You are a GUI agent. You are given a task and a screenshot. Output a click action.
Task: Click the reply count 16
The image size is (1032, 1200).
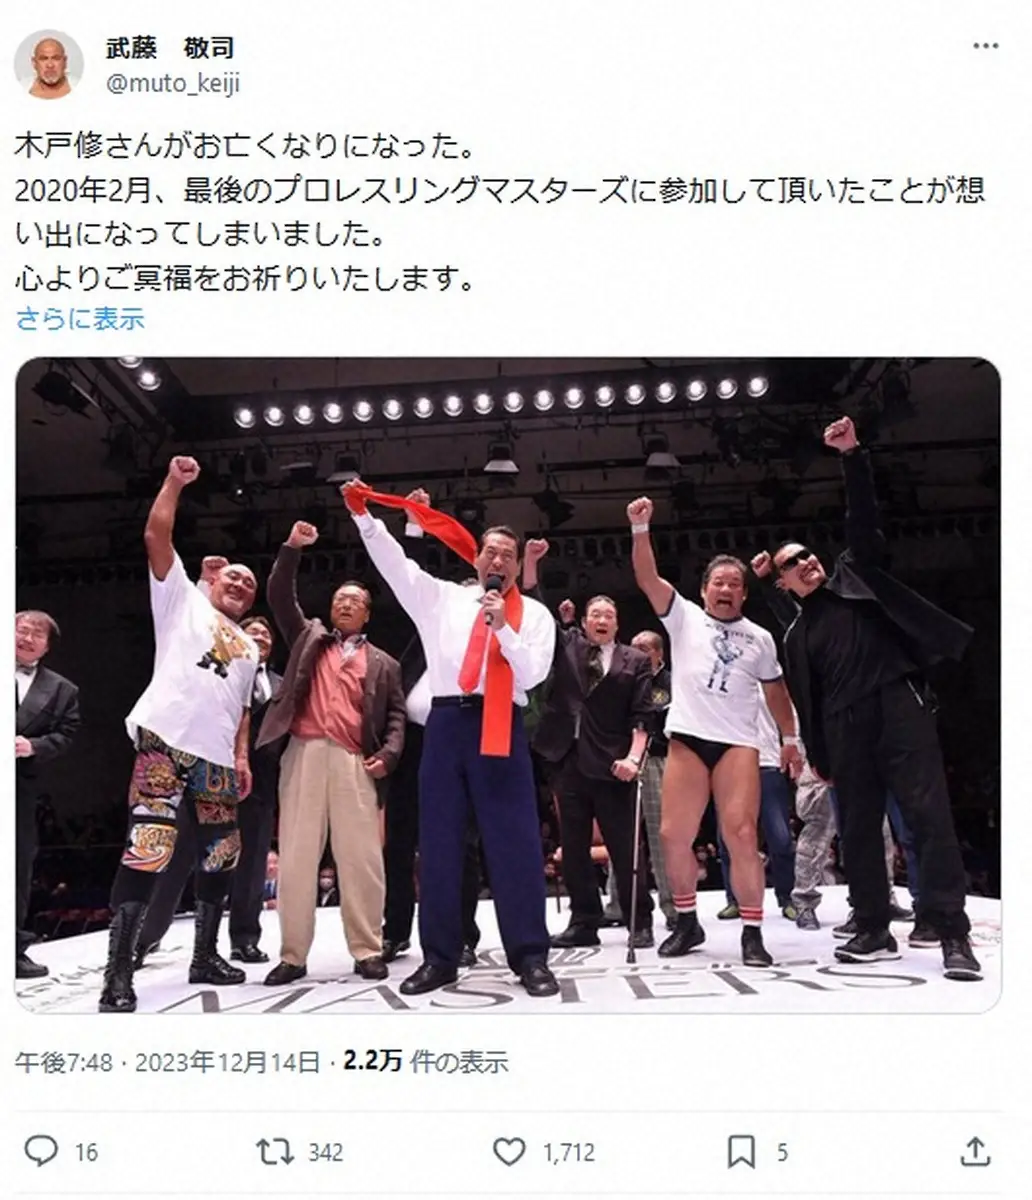coord(86,1152)
